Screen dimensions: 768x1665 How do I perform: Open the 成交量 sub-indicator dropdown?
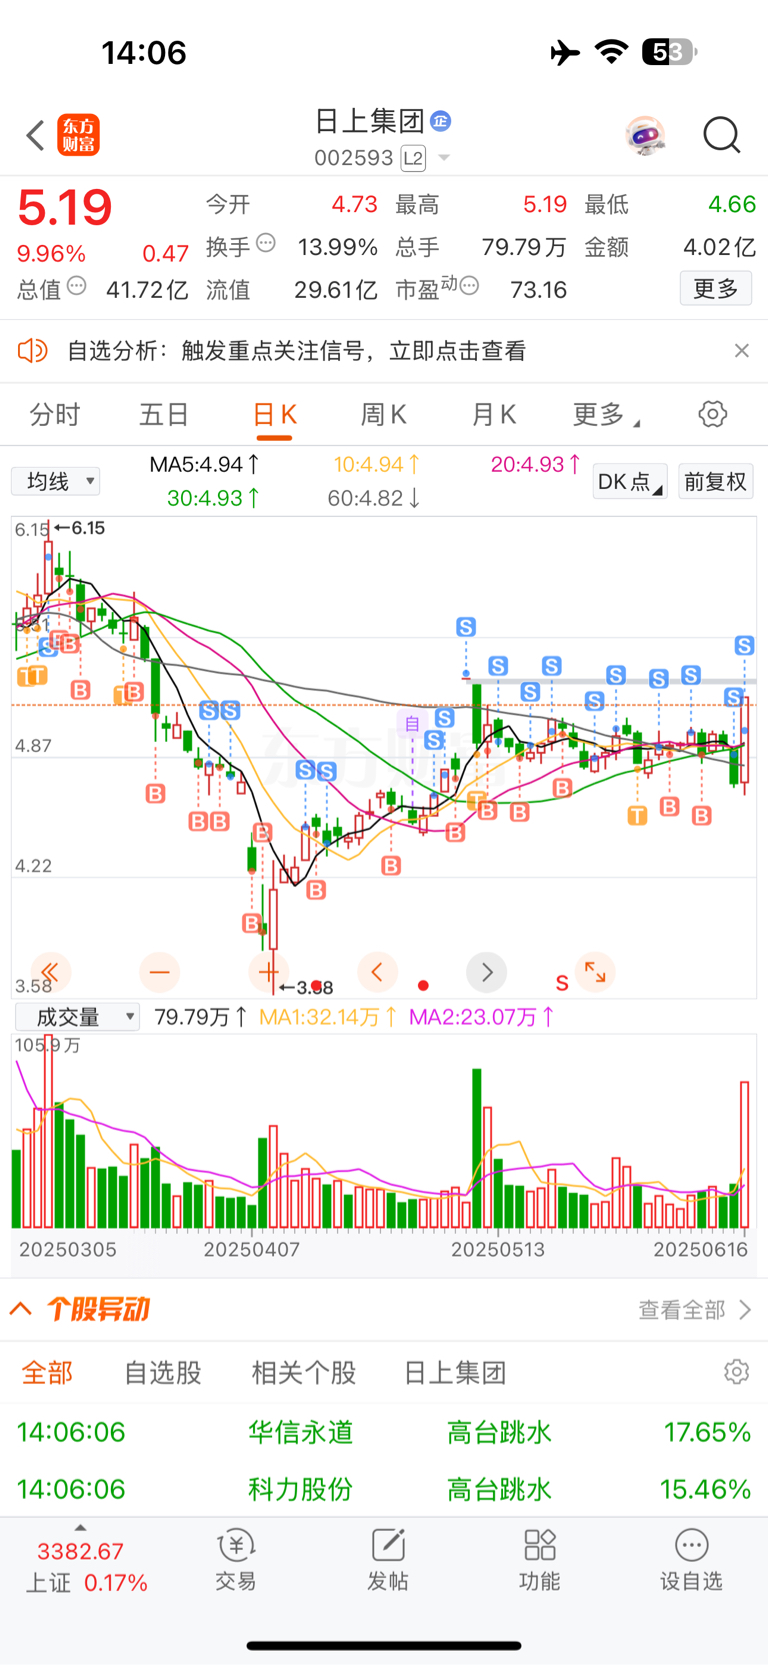click(77, 1017)
